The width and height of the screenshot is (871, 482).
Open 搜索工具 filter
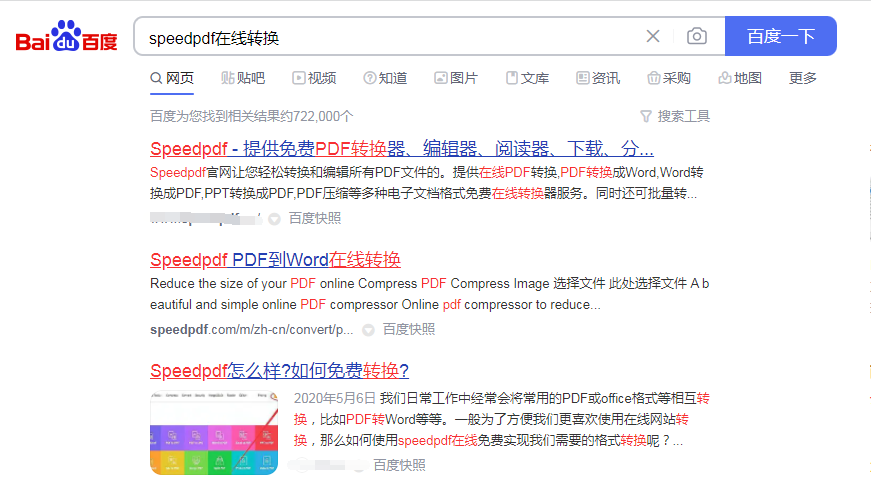point(675,116)
